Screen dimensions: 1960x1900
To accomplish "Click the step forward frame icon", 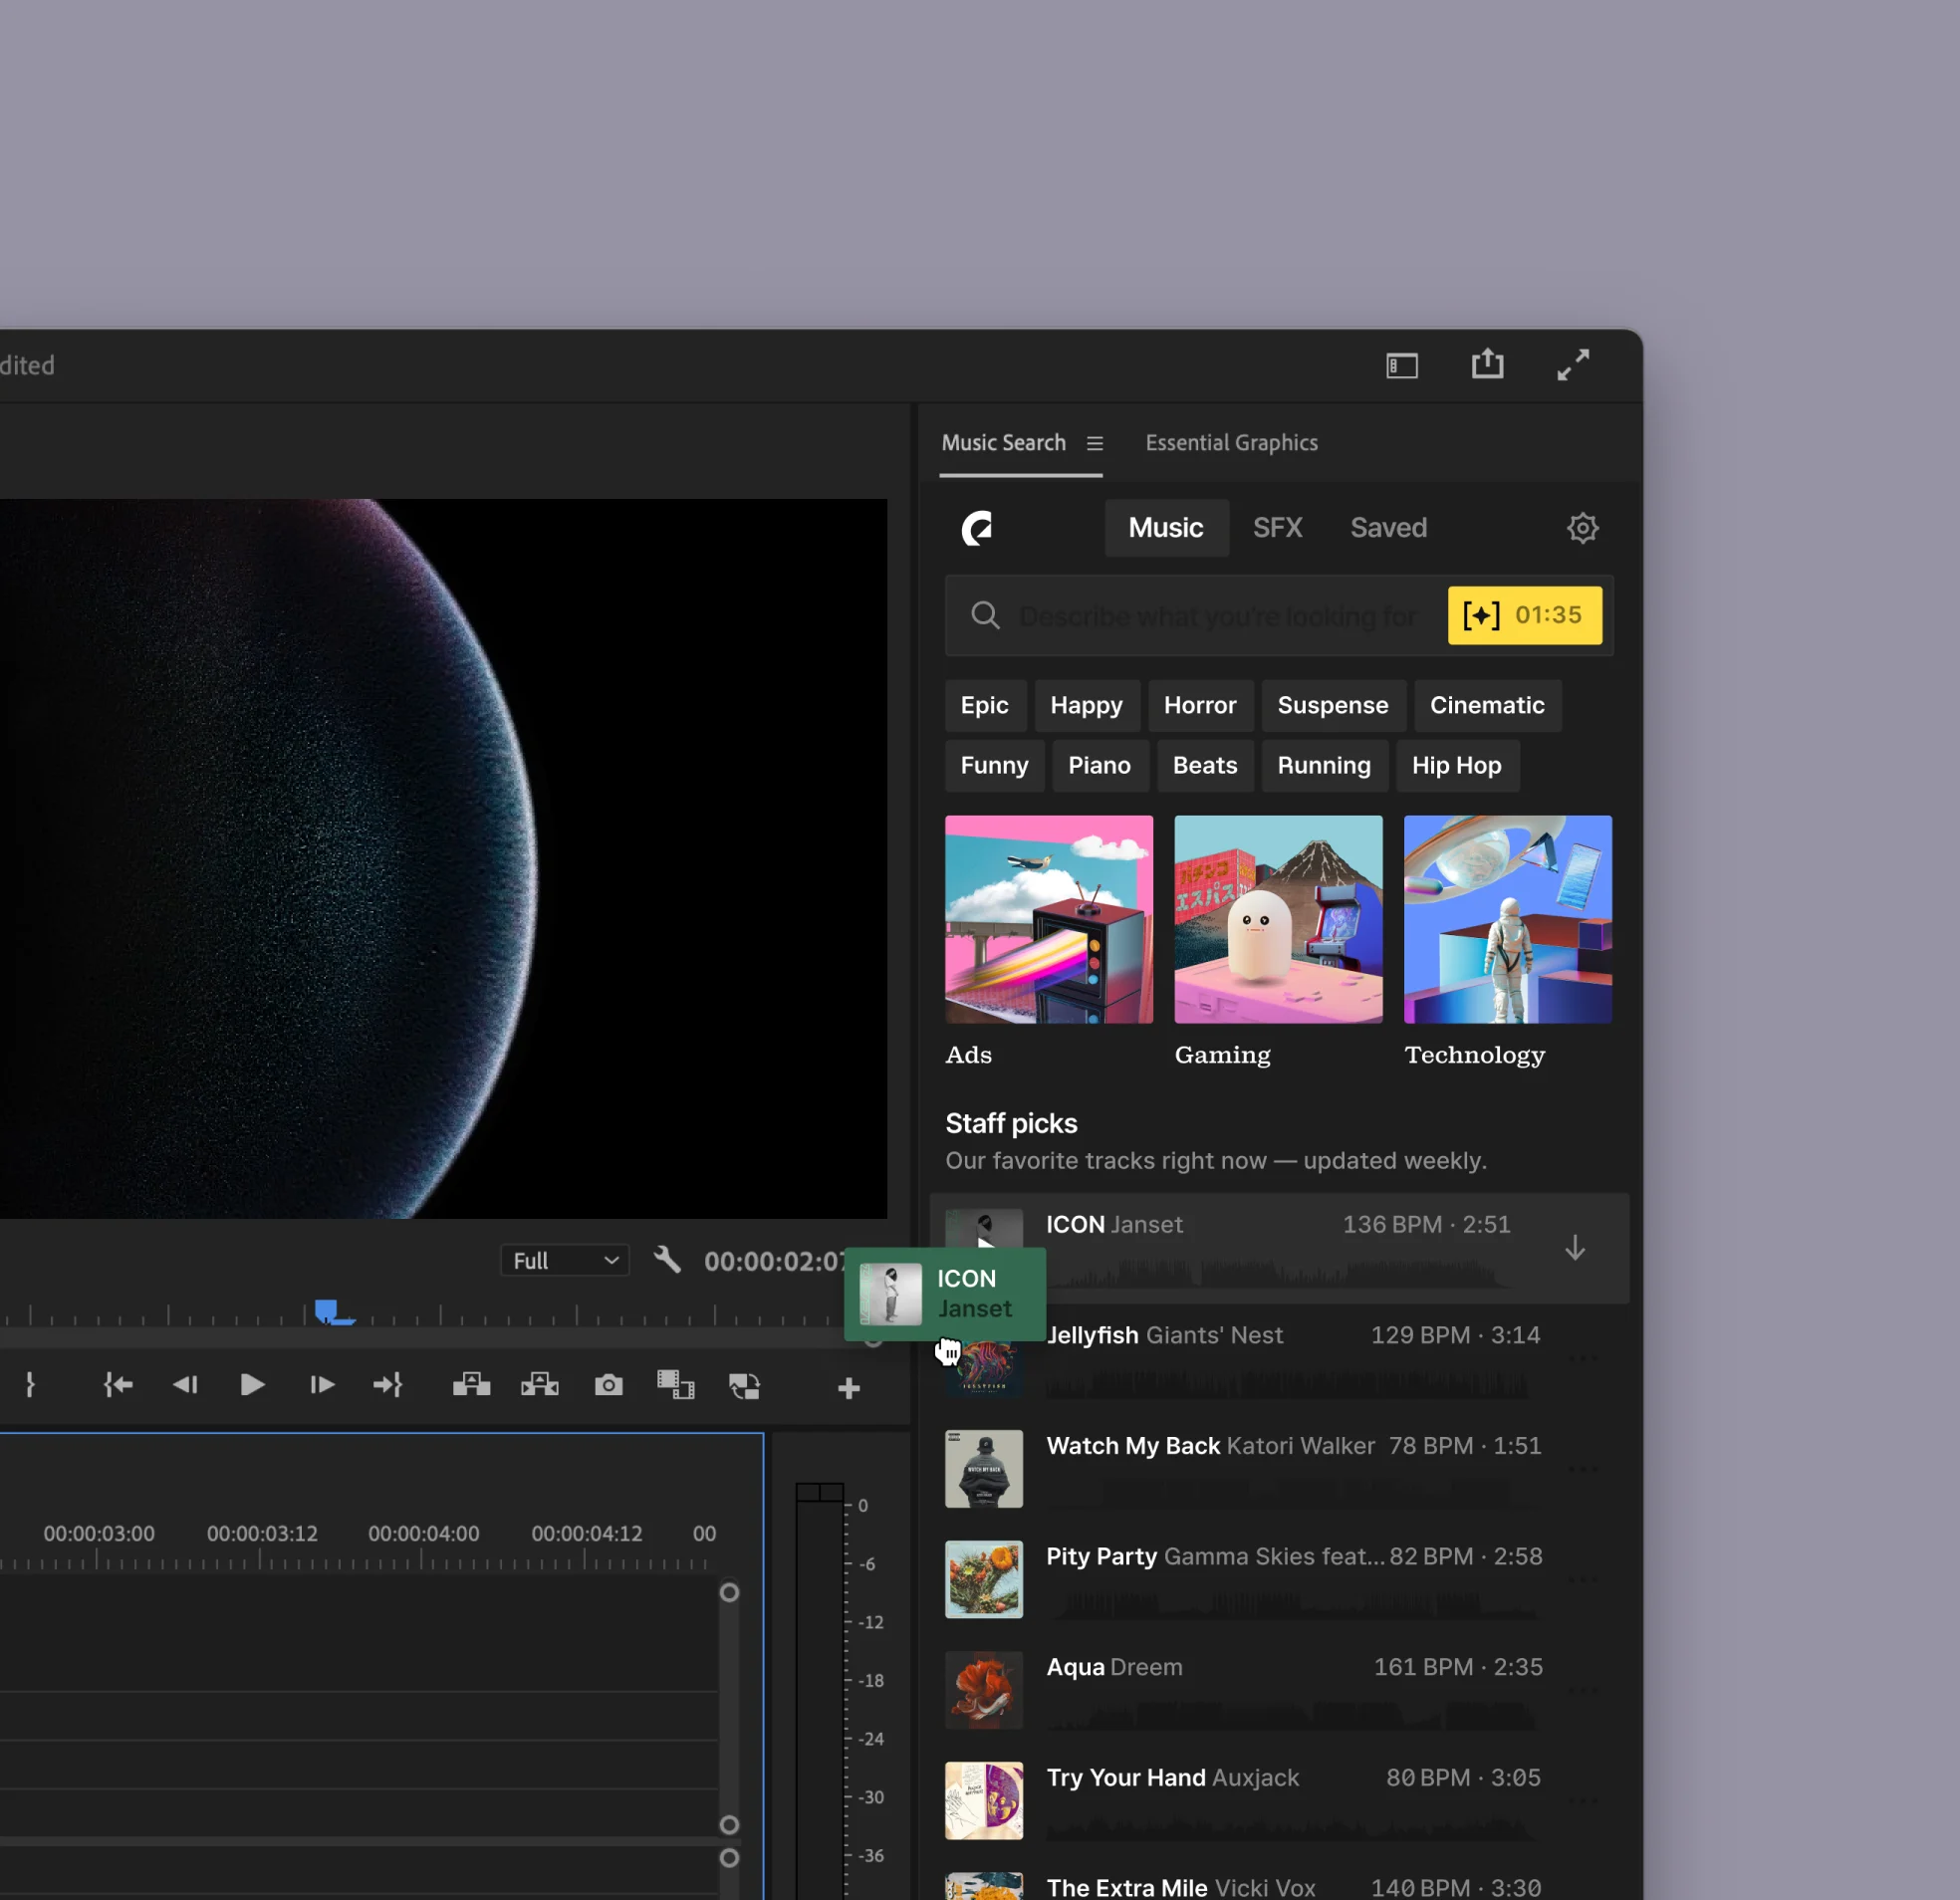I will (322, 1384).
